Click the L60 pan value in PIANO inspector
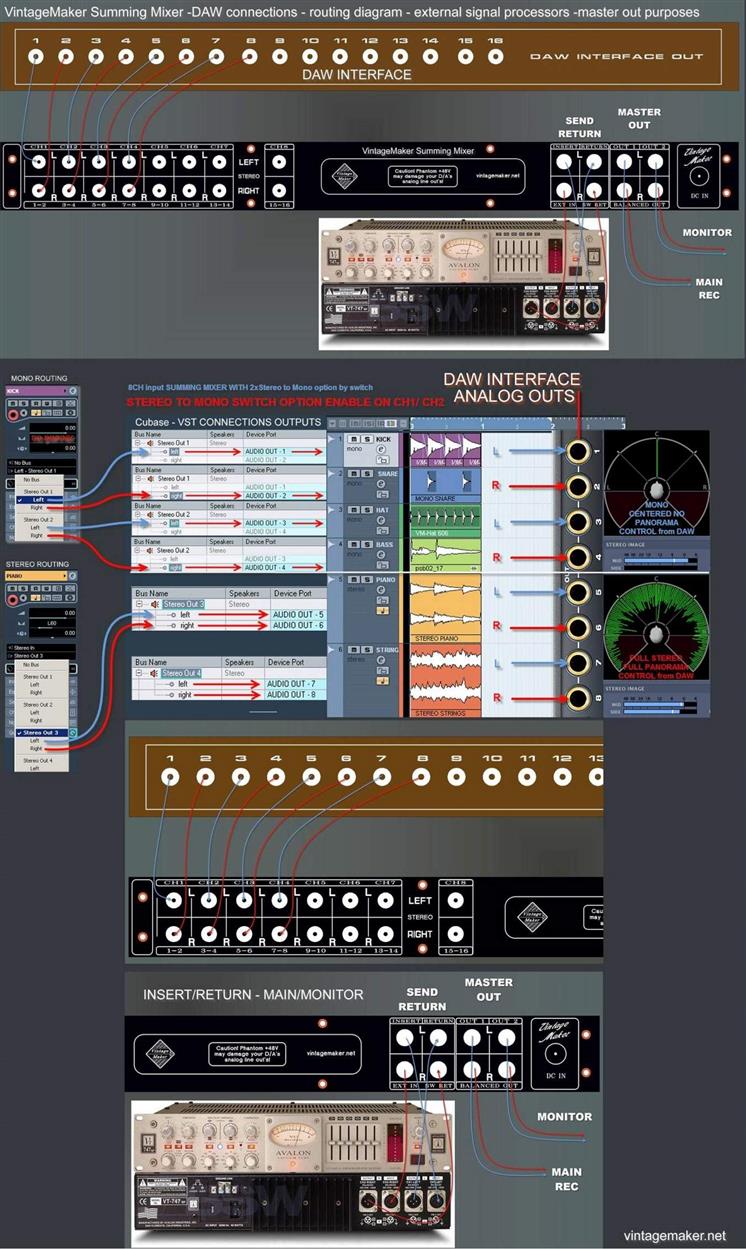This screenshot has width=746, height=1249. coord(52,623)
